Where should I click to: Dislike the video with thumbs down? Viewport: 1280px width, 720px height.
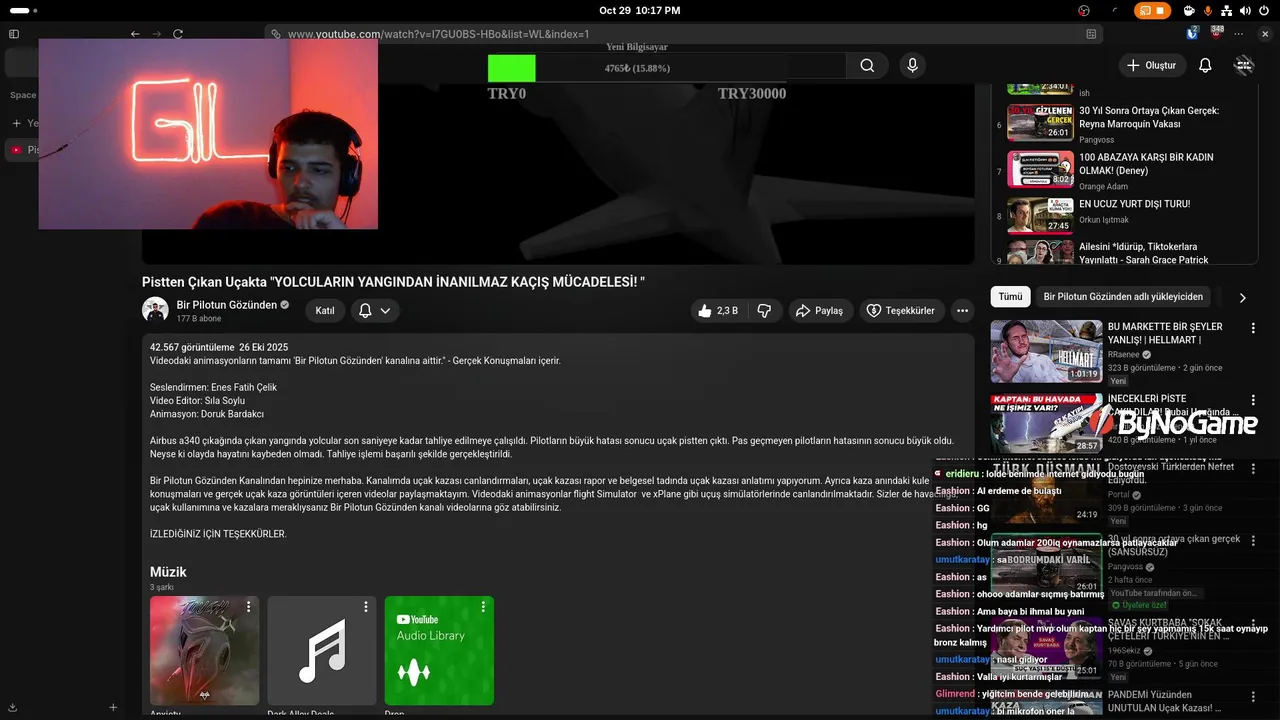(764, 311)
